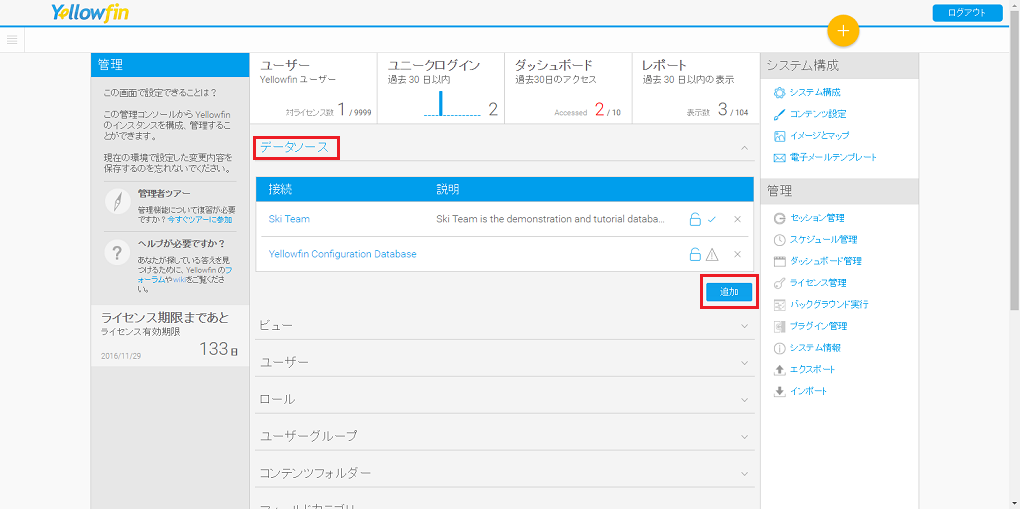The width and height of the screenshot is (1020, 509).
Task: Delete Yellowfin Configuration Database with X icon
Action: [737, 254]
